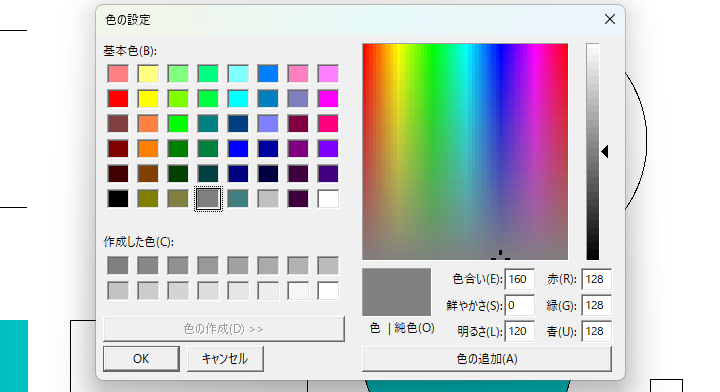
Task: Click the 色の追加(A) button
Action: coord(487,358)
